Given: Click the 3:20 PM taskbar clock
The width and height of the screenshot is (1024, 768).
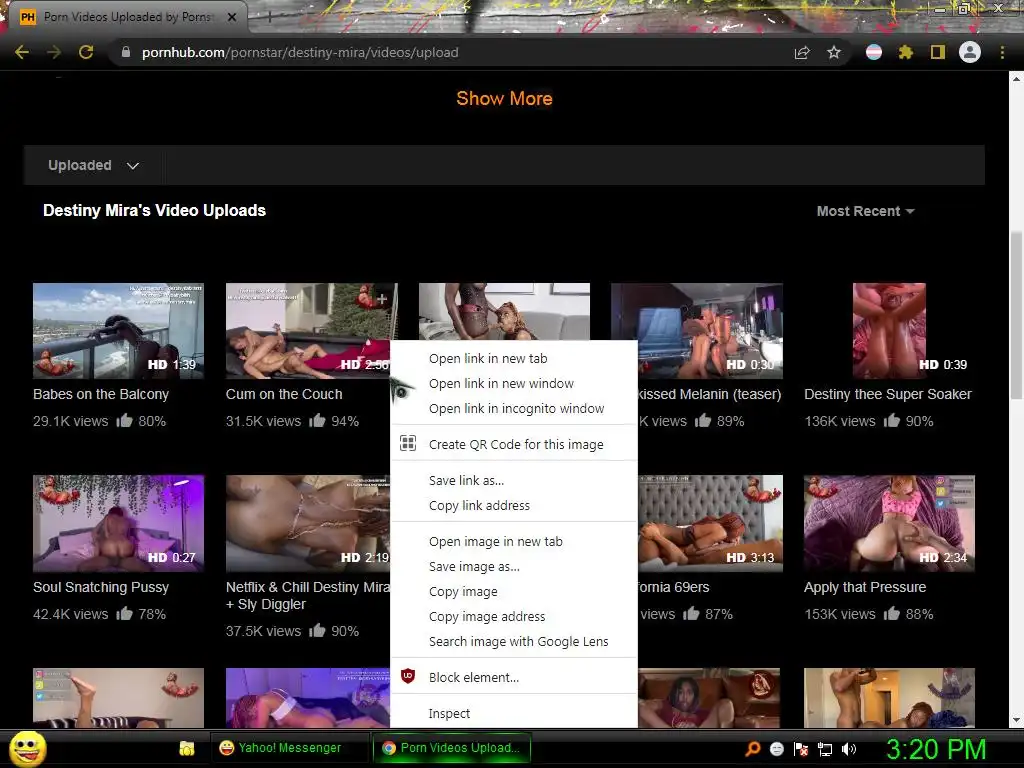Looking at the screenshot, I should (x=936, y=749).
